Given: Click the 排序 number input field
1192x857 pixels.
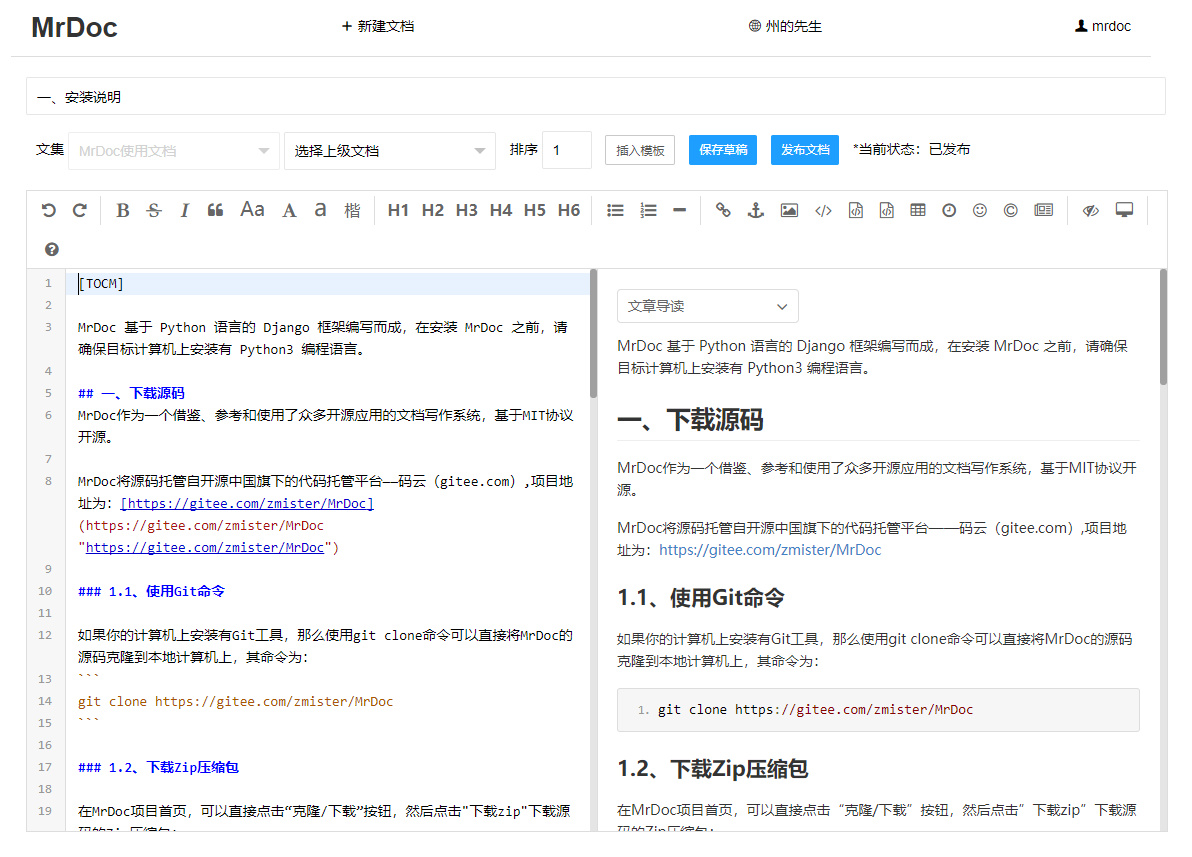Looking at the screenshot, I should click(566, 150).
